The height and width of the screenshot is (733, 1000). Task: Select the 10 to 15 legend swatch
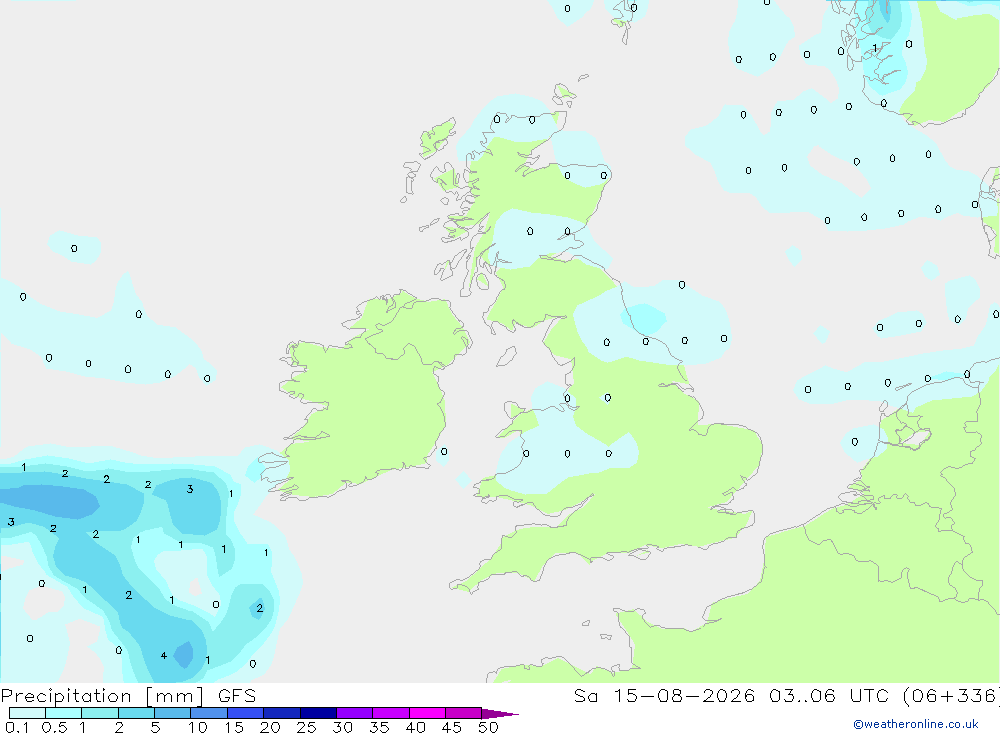(209, 713)
